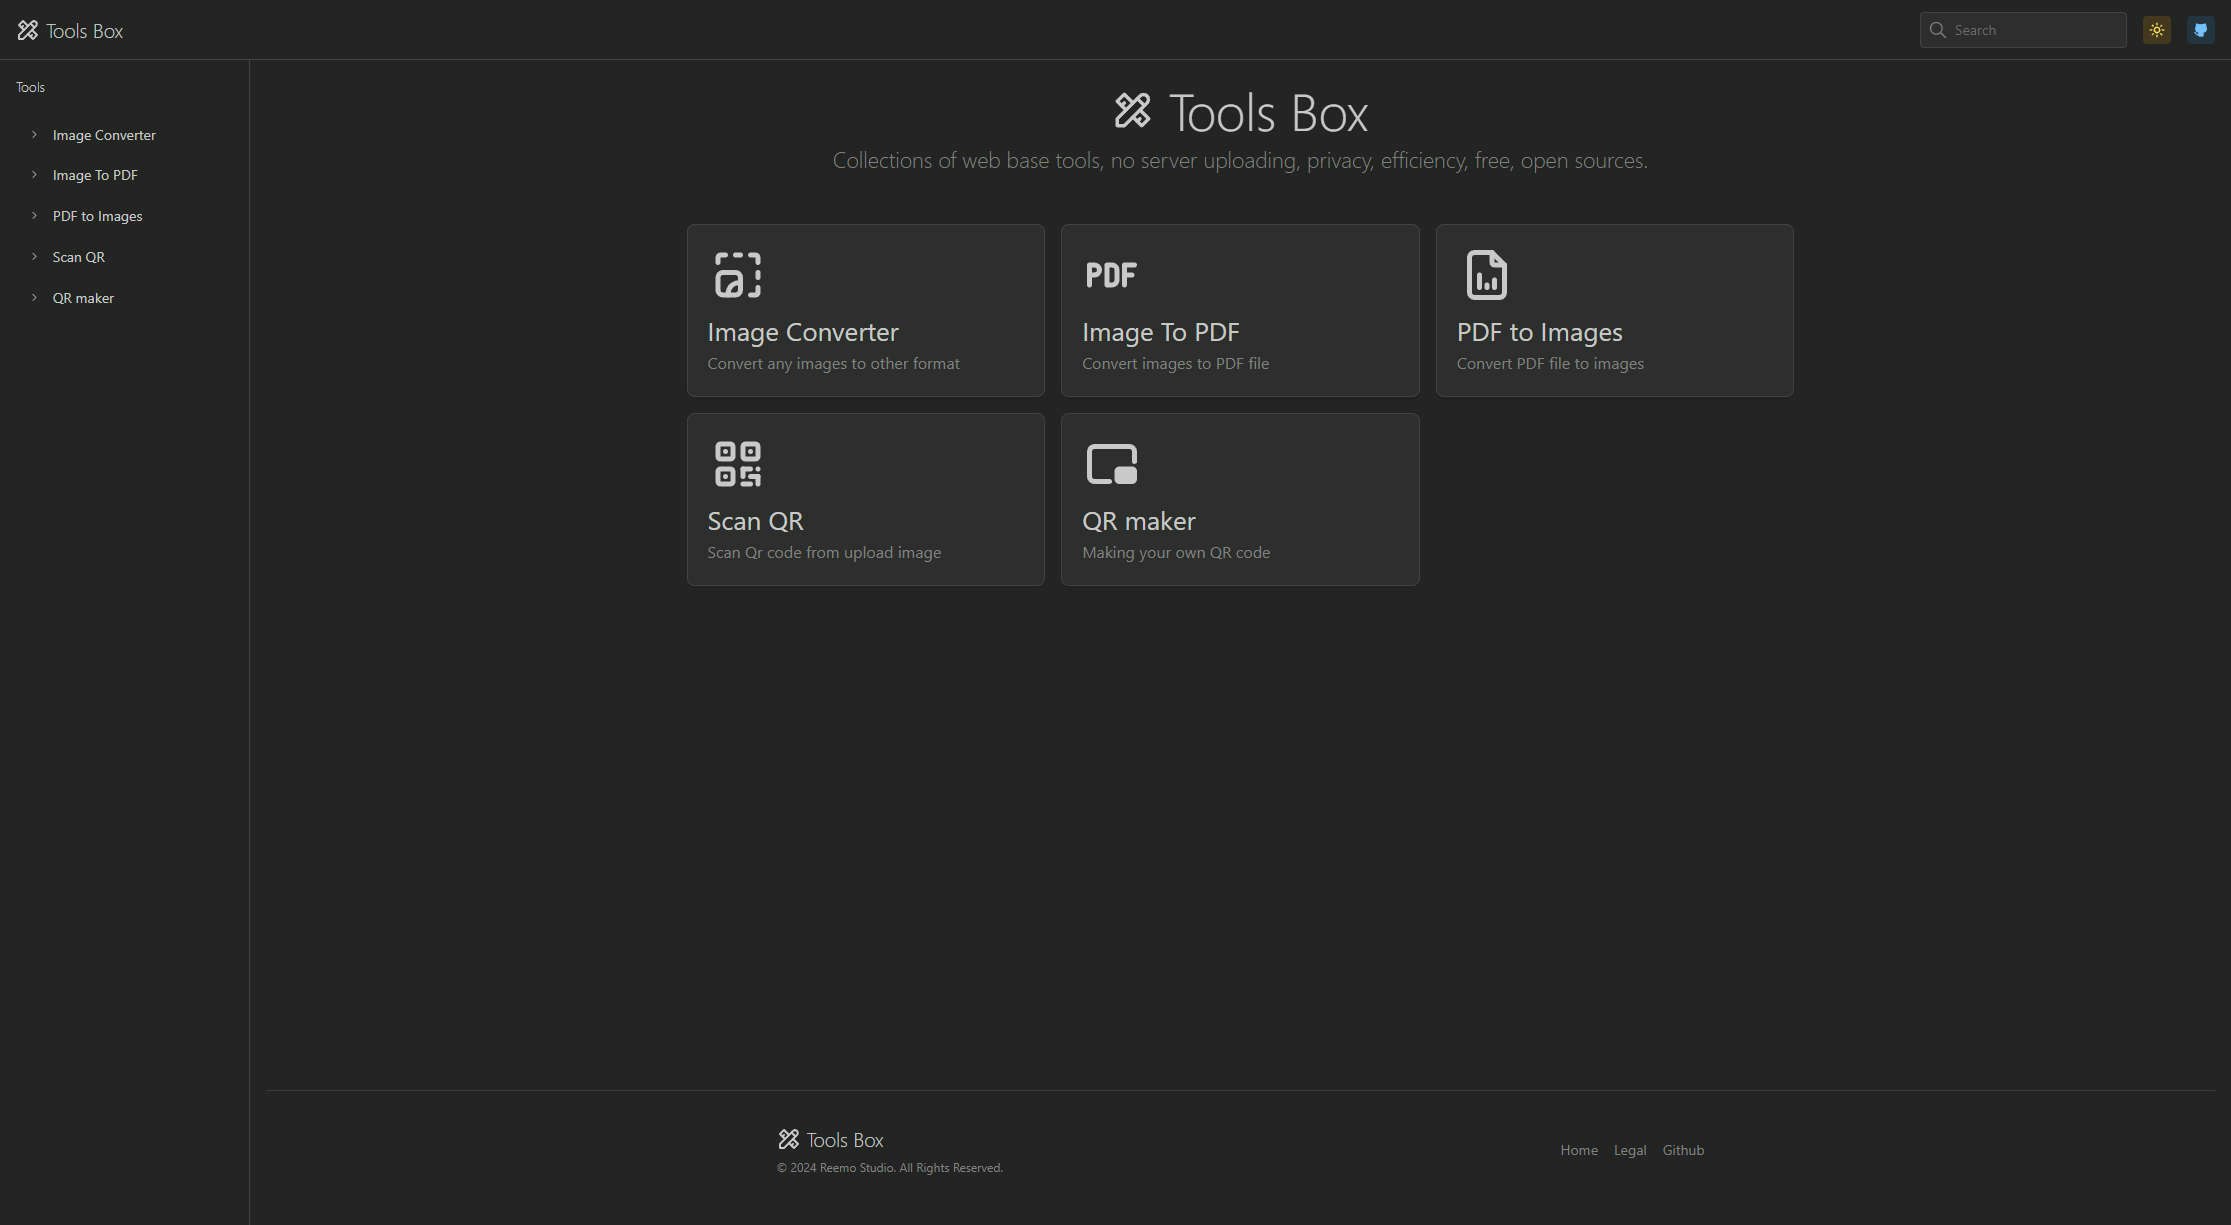Click 'Making your own QR code' description
The image size is (2231, 1225).
pos(1176,553)
